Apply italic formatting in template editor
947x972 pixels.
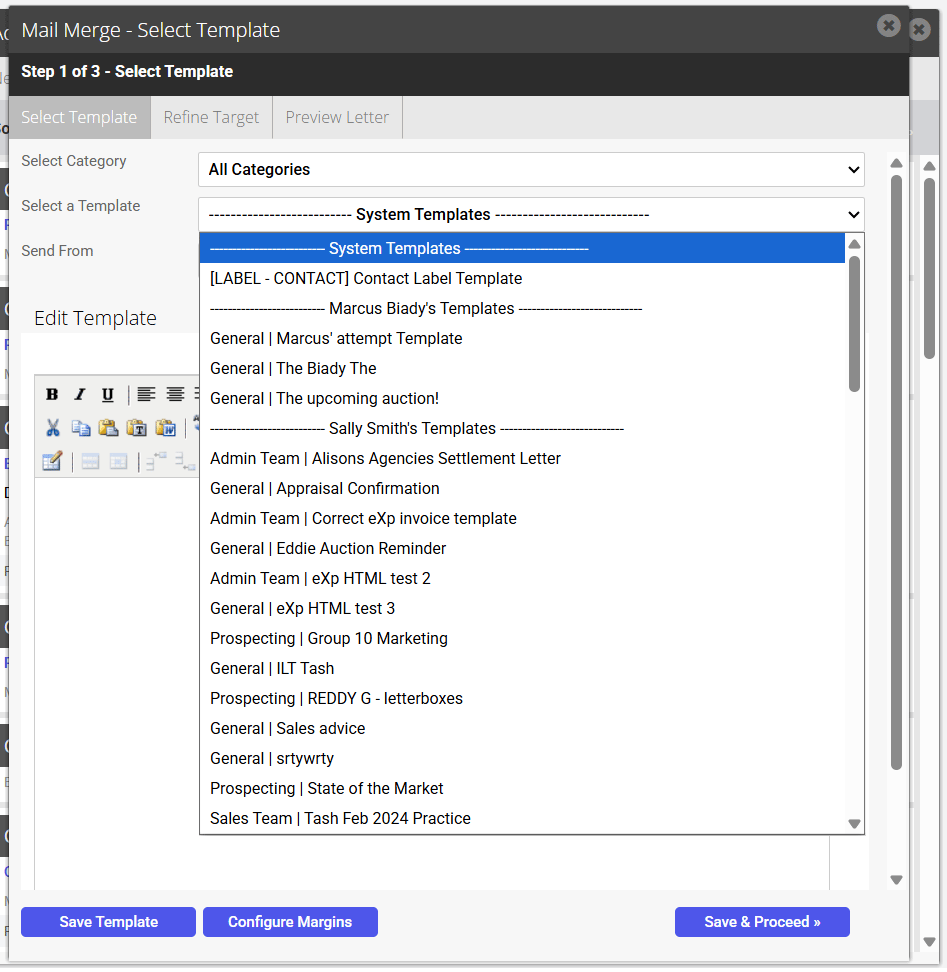79,394
